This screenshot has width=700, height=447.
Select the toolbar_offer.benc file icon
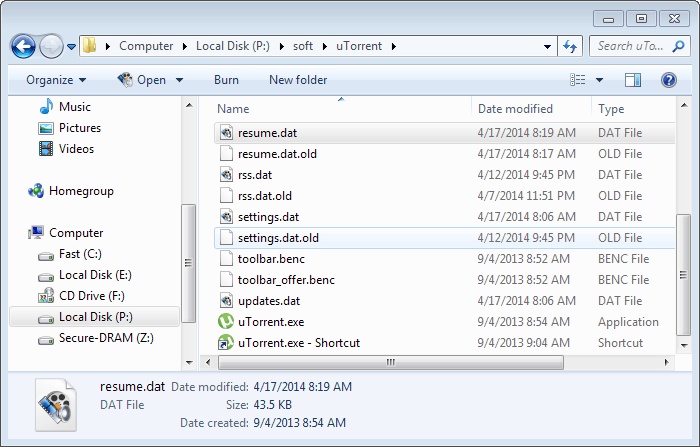pos(226,280)
